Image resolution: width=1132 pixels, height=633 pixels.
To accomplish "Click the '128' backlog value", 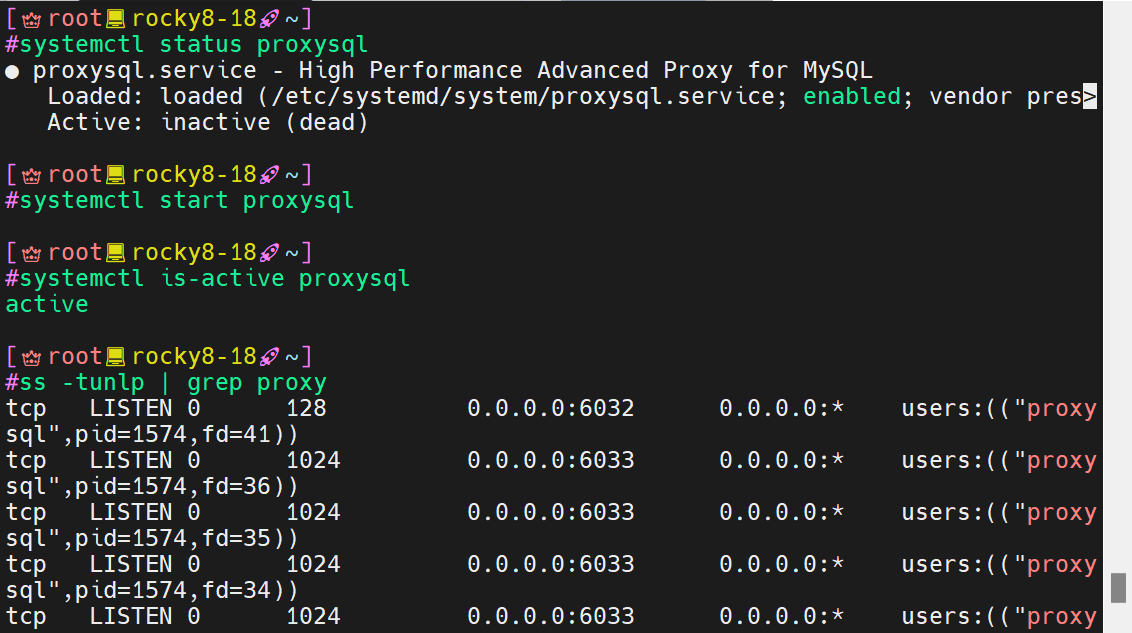I will point(306,408).
